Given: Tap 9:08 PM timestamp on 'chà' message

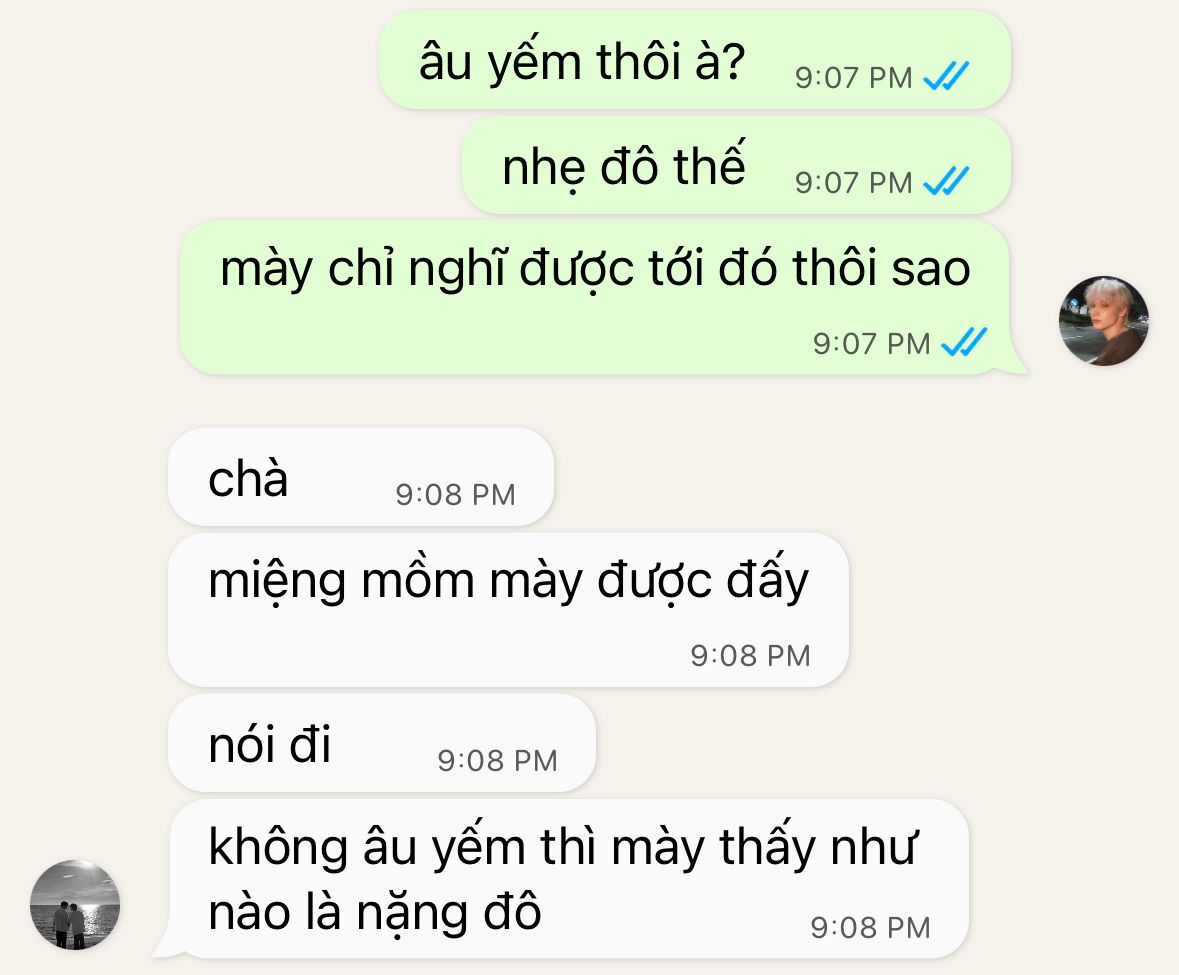Looking at the screenshot, I should coord(456,495).
